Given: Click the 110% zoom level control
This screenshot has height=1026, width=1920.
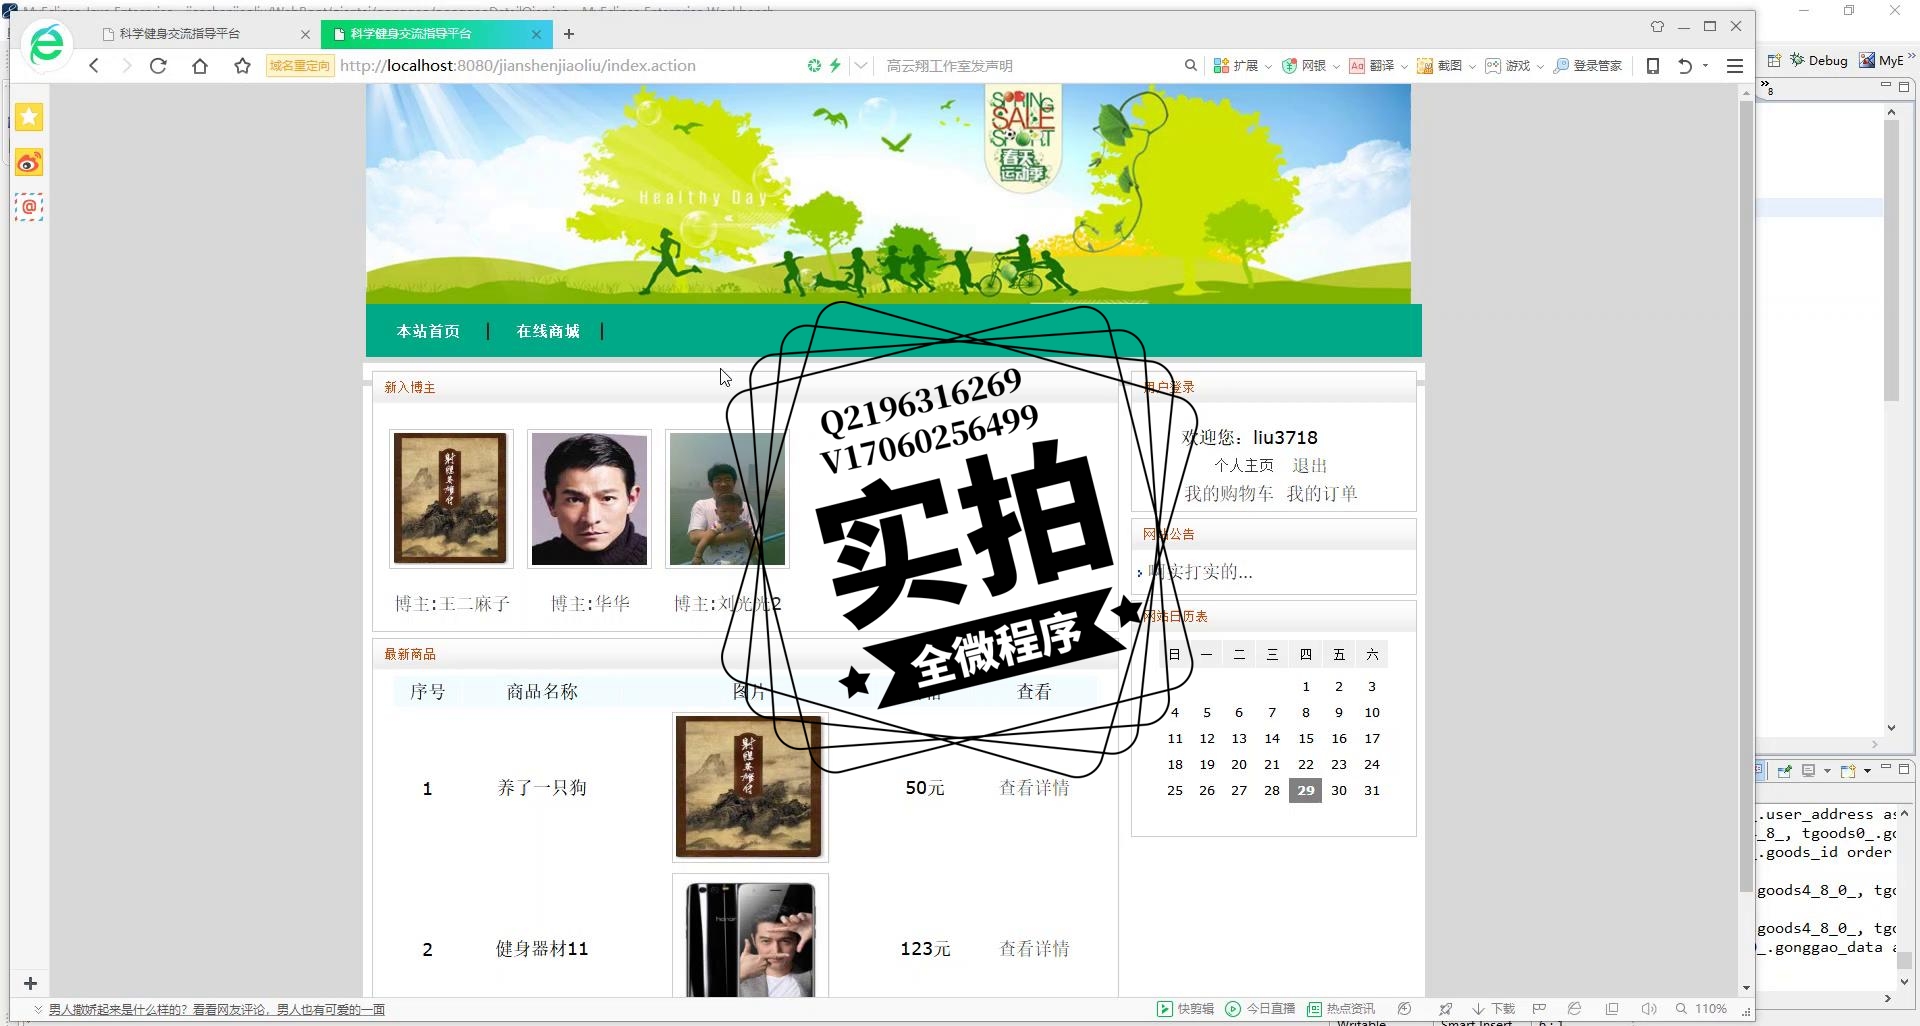Looking at the screenshot, I should point(1702,1009).
